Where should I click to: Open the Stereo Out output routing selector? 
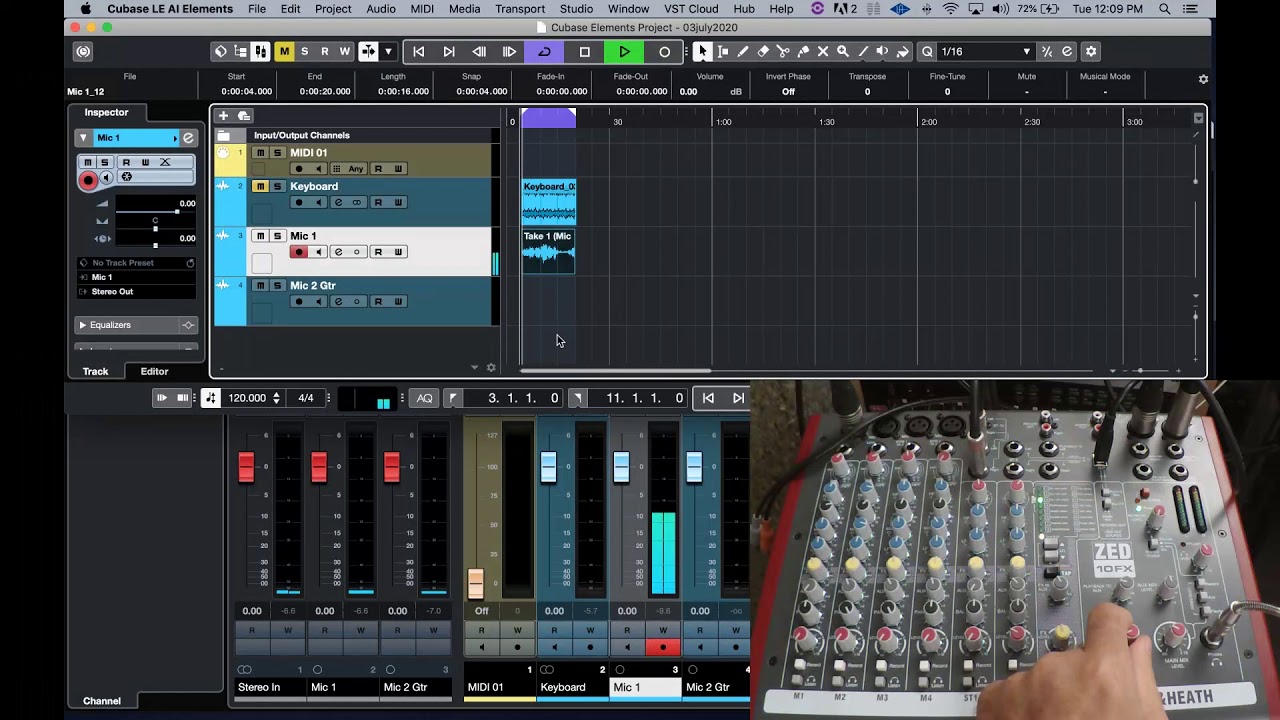pos(136,292)
